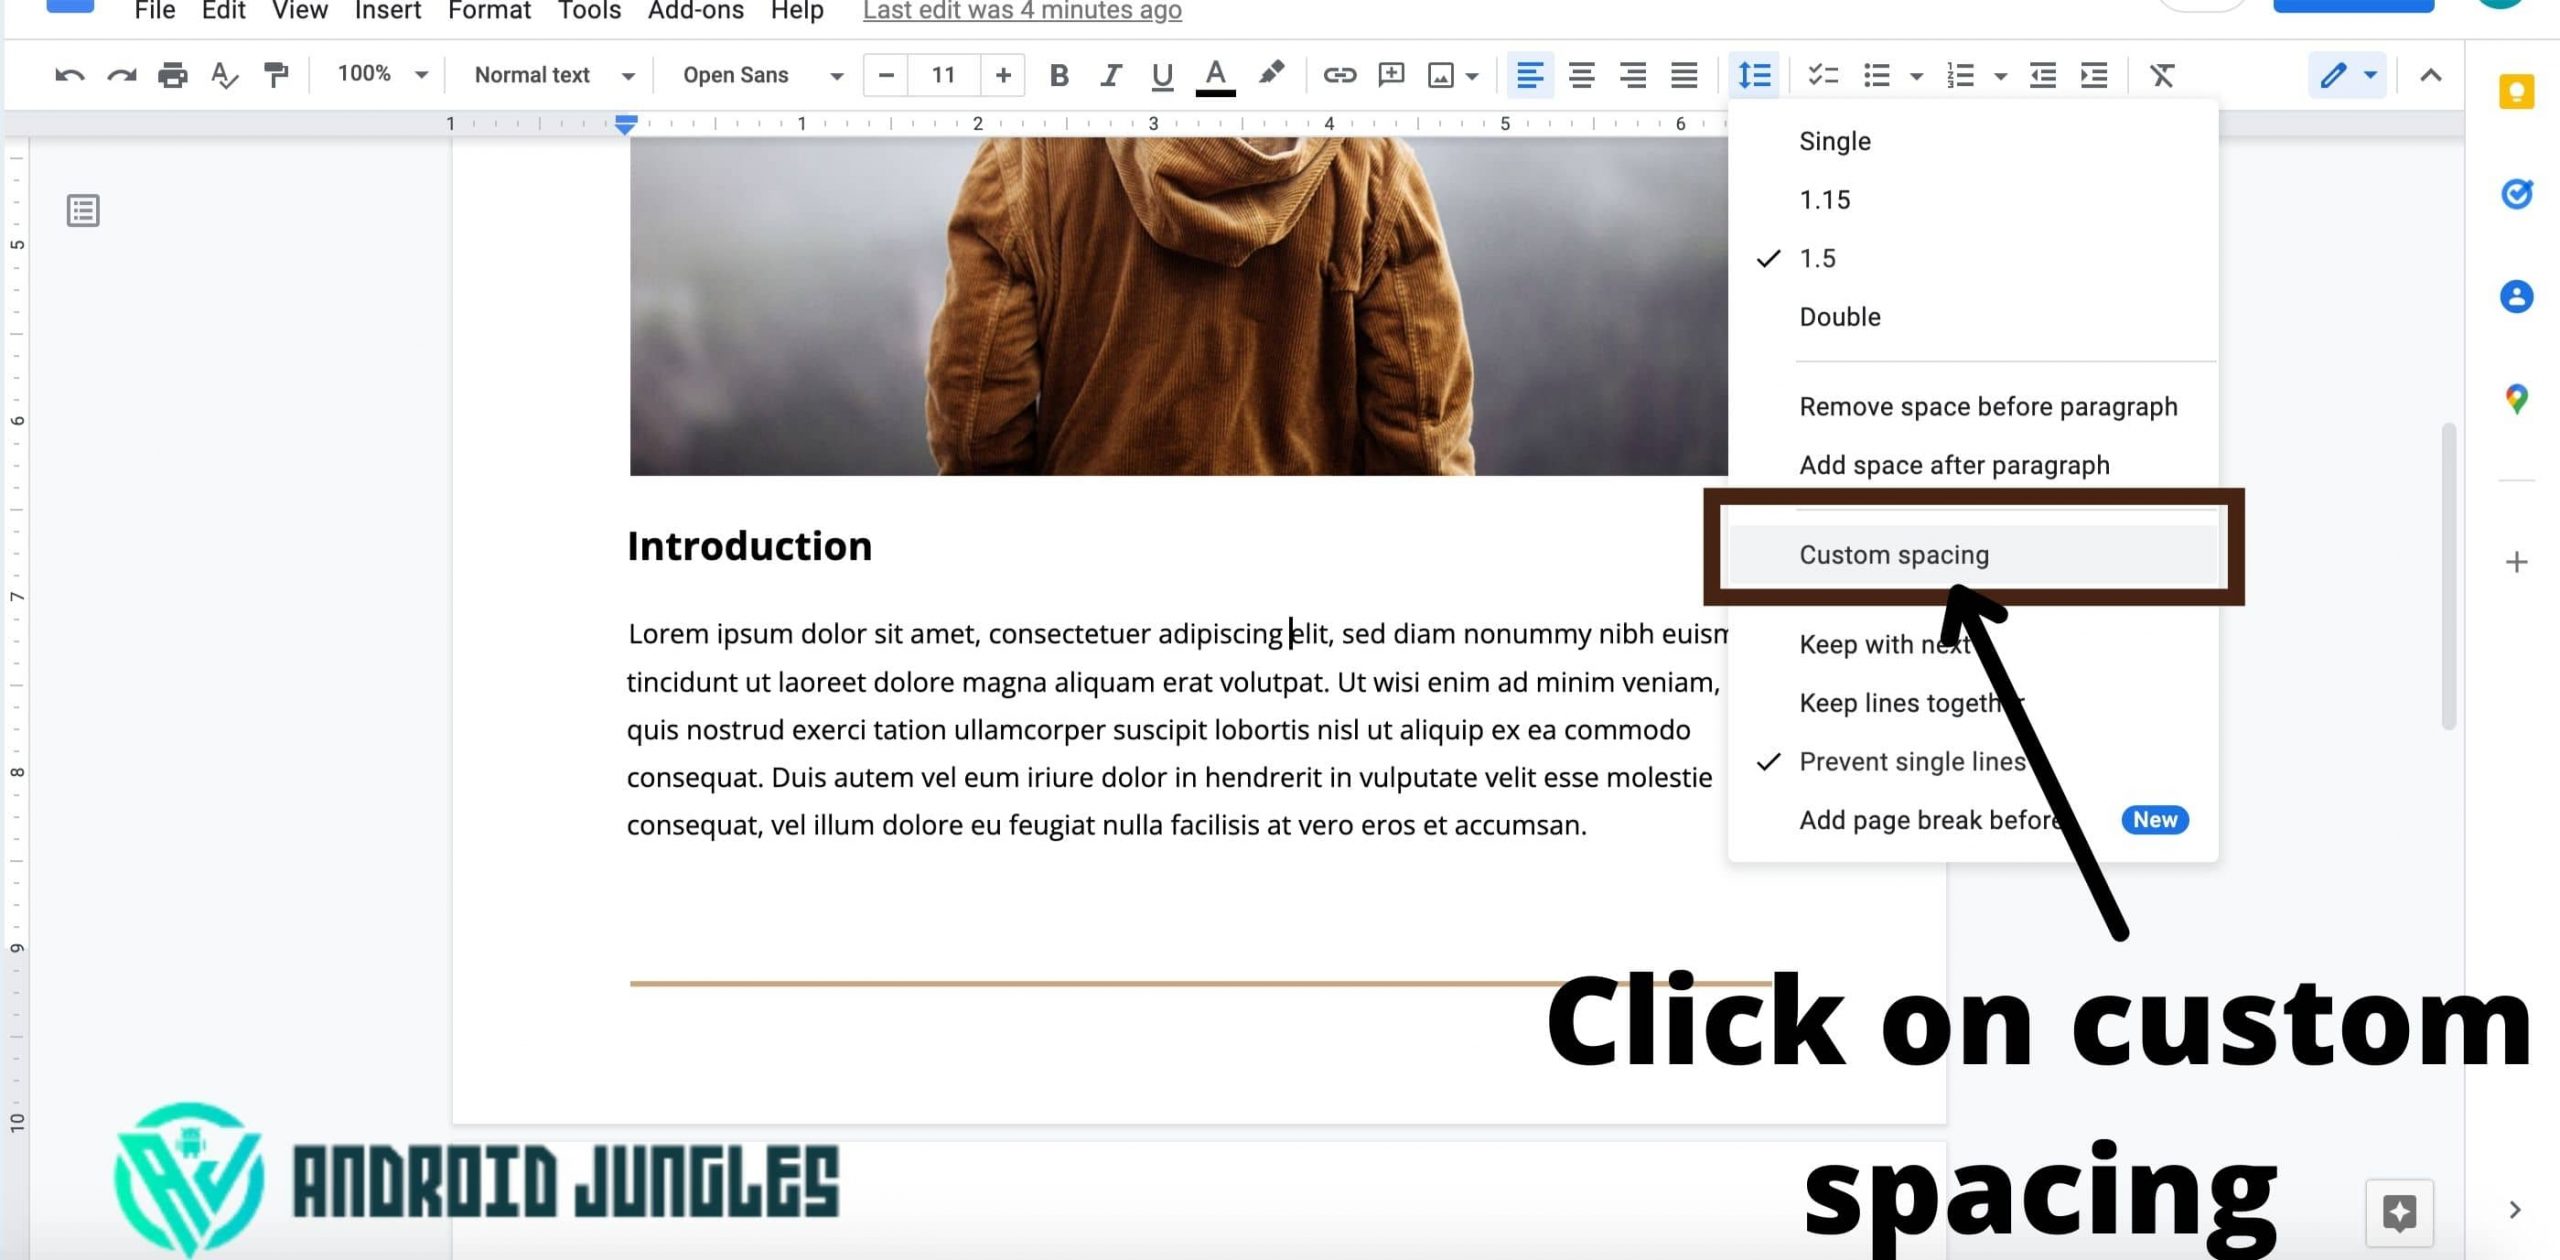Toggle bold formatting
Screen dimensions: 2560x1260
1059,75
